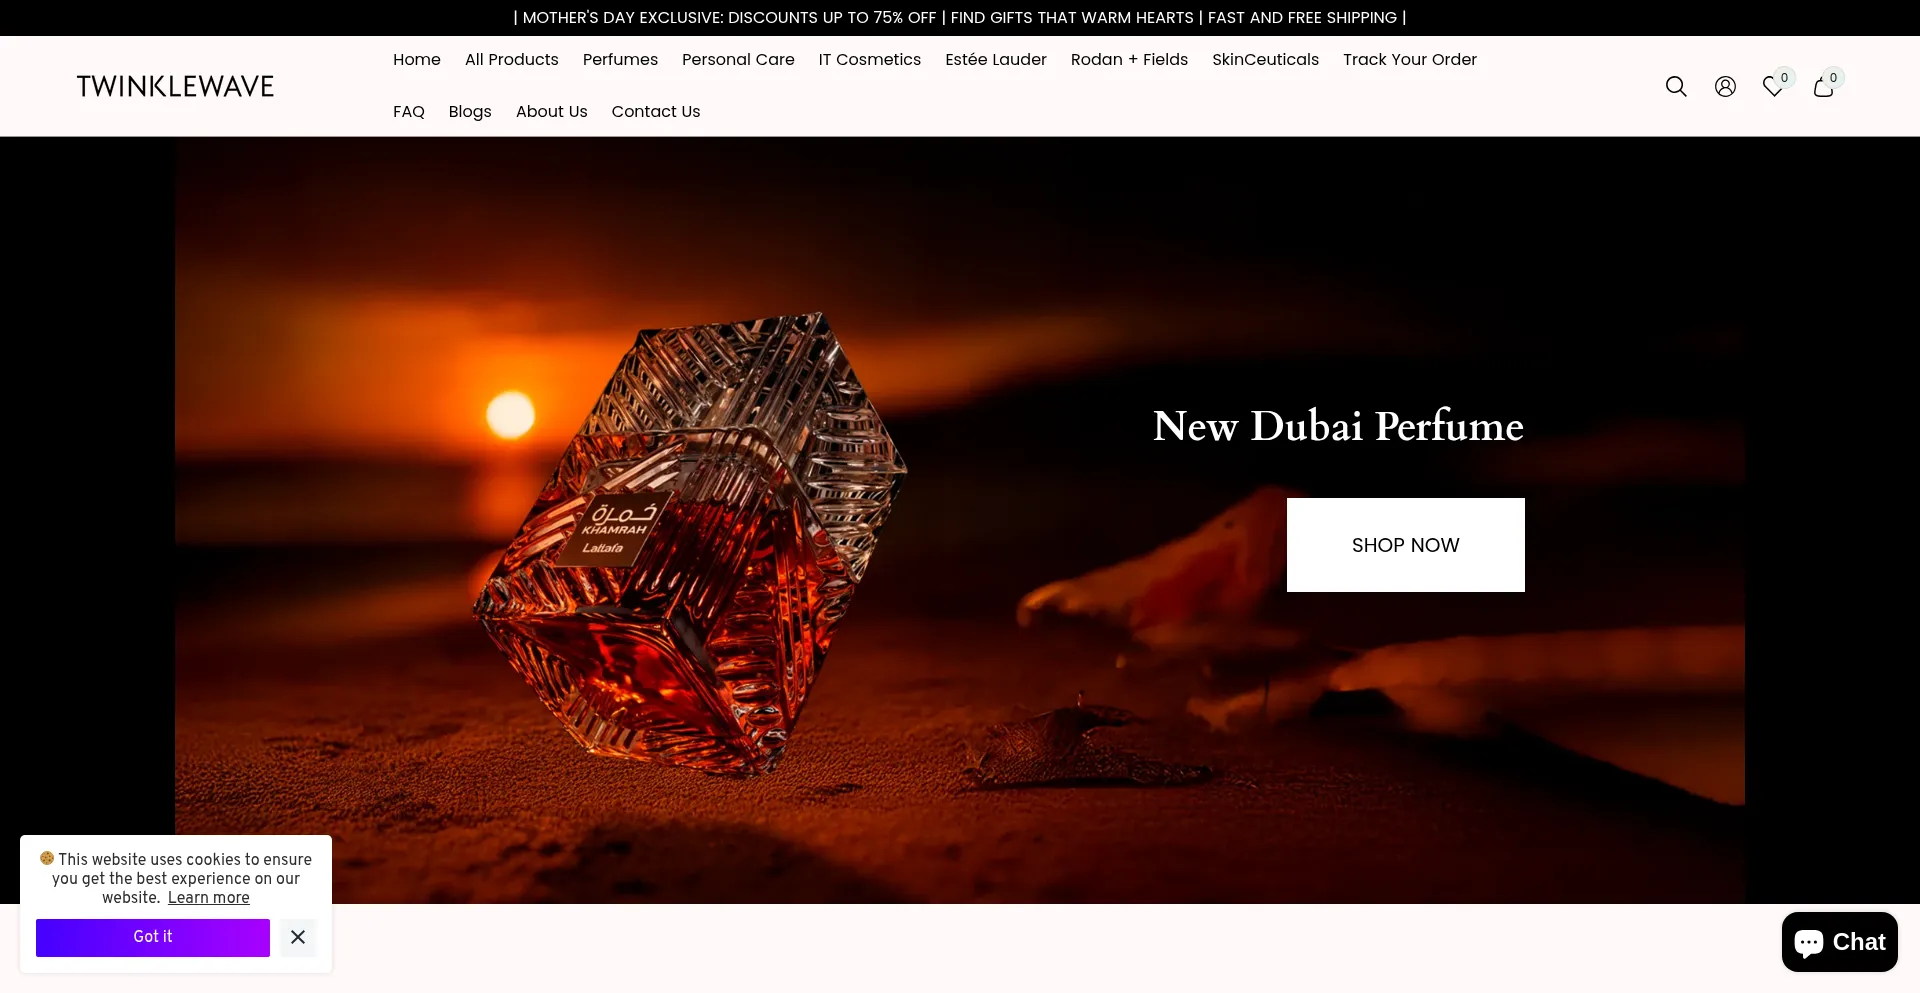The width and height of the screenshot is (1920, 993).
Task: Open the wishlist heart icon
Action: pyautogui.click(x=1773, y=87)
